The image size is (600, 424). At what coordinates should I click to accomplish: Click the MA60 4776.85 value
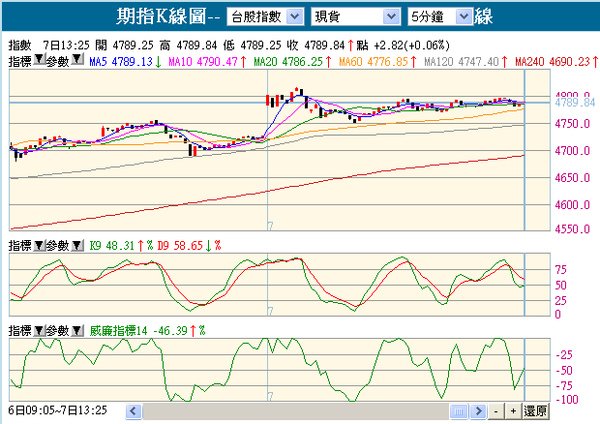[x=373, y=61]
